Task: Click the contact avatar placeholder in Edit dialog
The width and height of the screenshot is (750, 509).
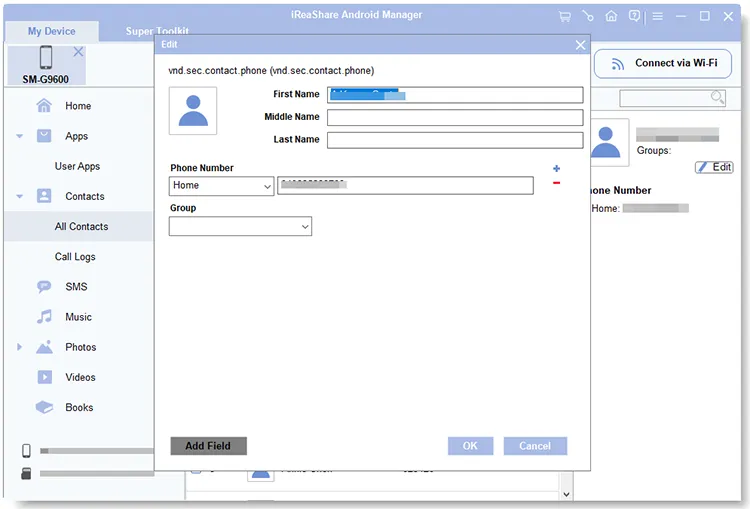Action: coord(193,111)
